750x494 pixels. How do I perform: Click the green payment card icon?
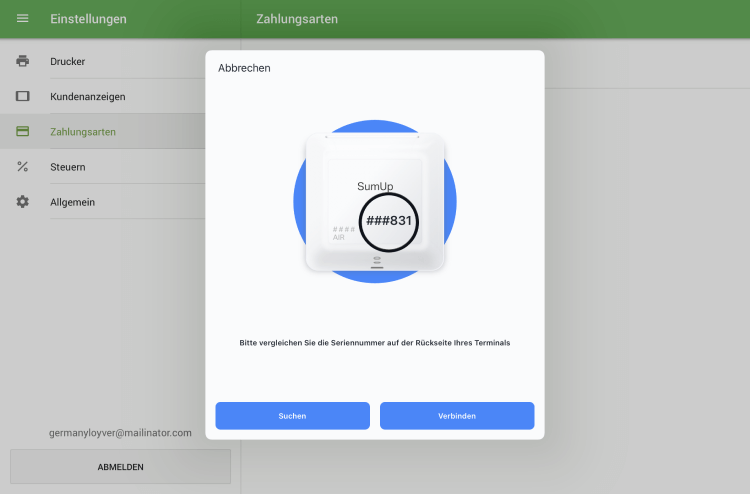click(x=22, y=132)
